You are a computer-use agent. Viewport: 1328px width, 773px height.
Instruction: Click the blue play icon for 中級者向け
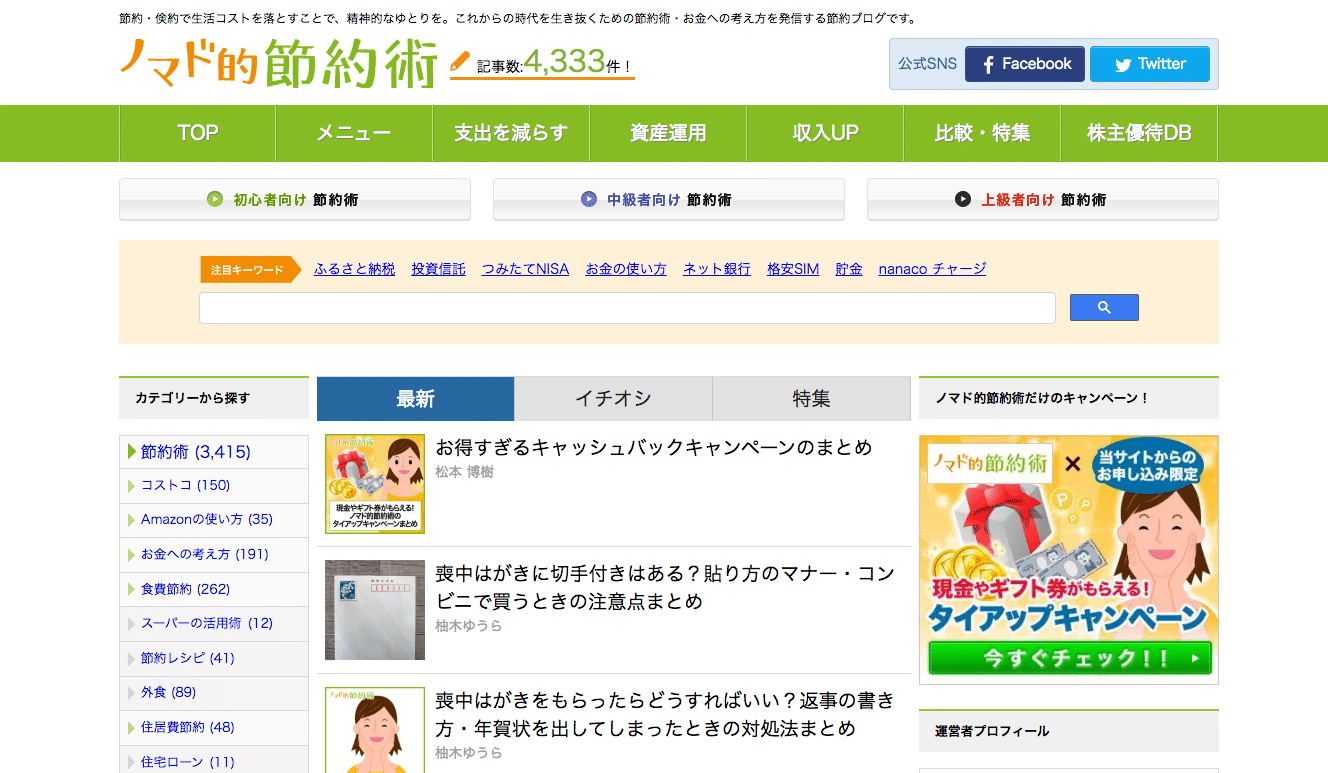pyautogui.click(x=589, y=199)
